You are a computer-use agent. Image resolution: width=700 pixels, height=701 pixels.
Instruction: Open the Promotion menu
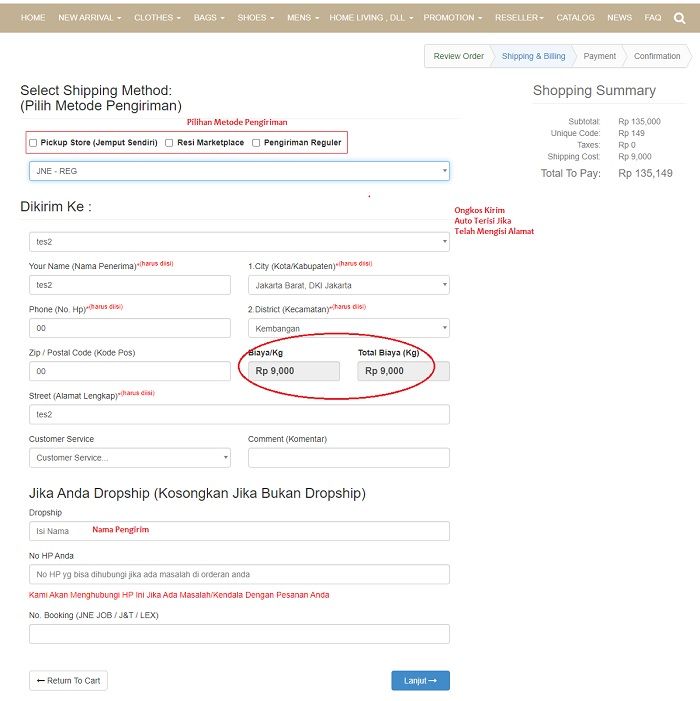point(452,17)
